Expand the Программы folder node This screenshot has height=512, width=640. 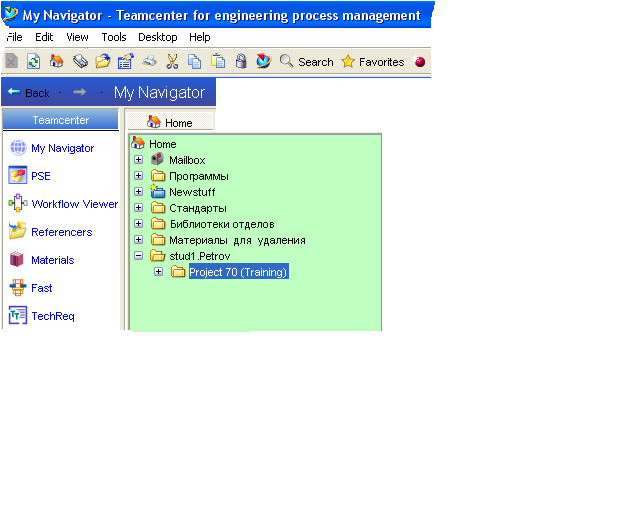[x=138, y=176]
